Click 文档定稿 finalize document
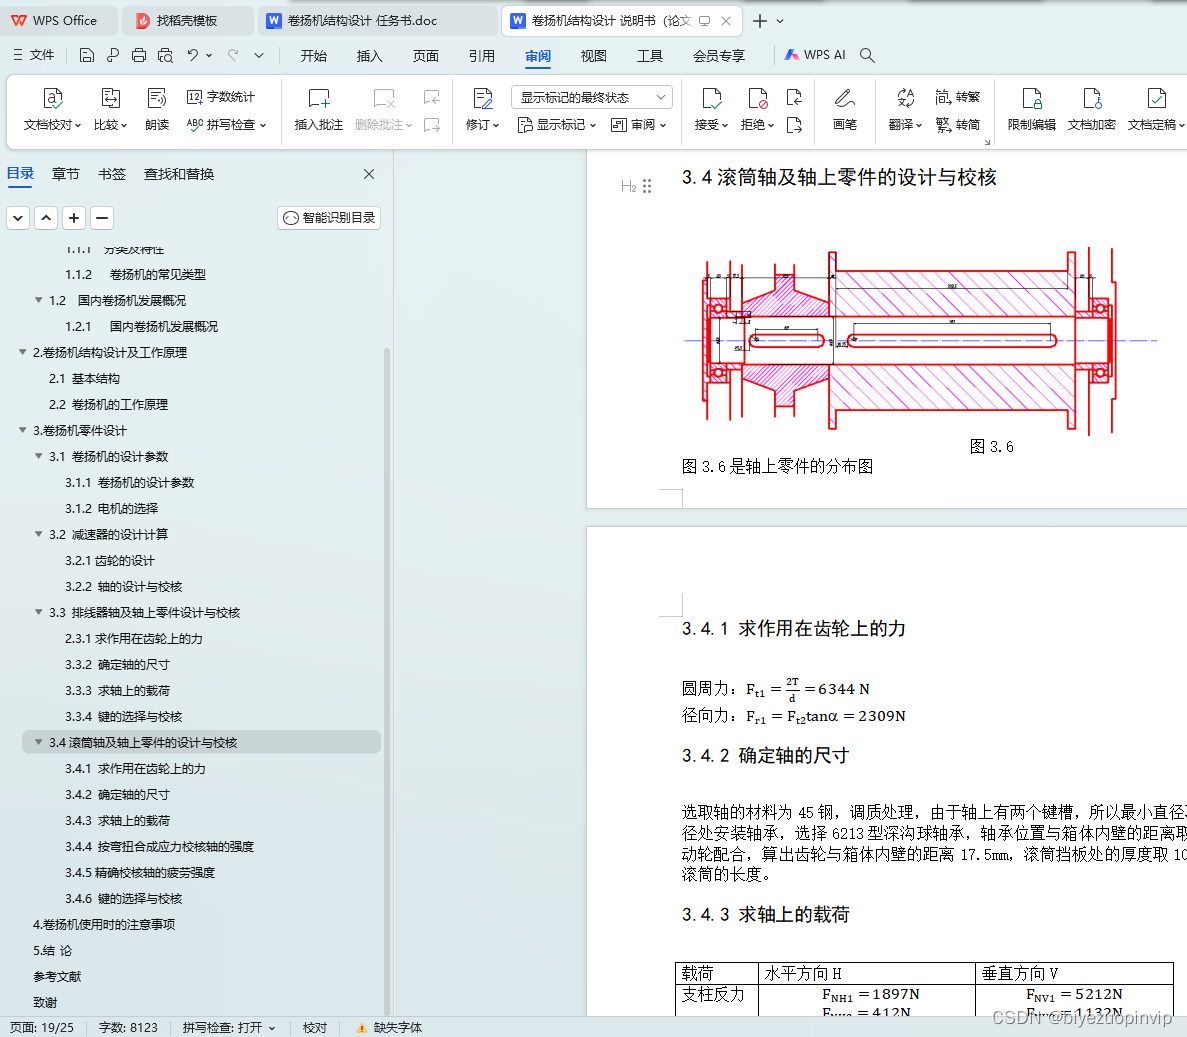Screen dimensions: 1187x1037 (x=1155, y=109)
